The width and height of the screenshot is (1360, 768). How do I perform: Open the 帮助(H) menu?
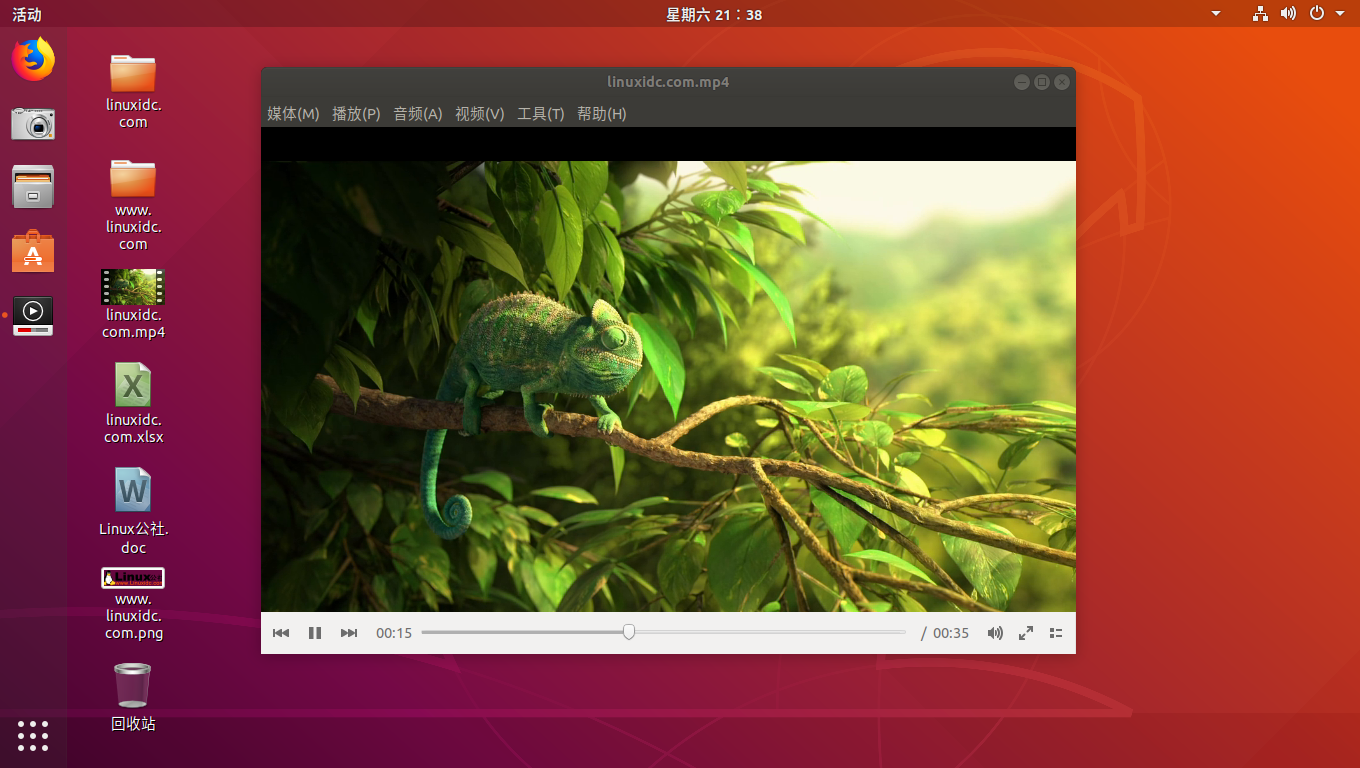coord(602,114)
